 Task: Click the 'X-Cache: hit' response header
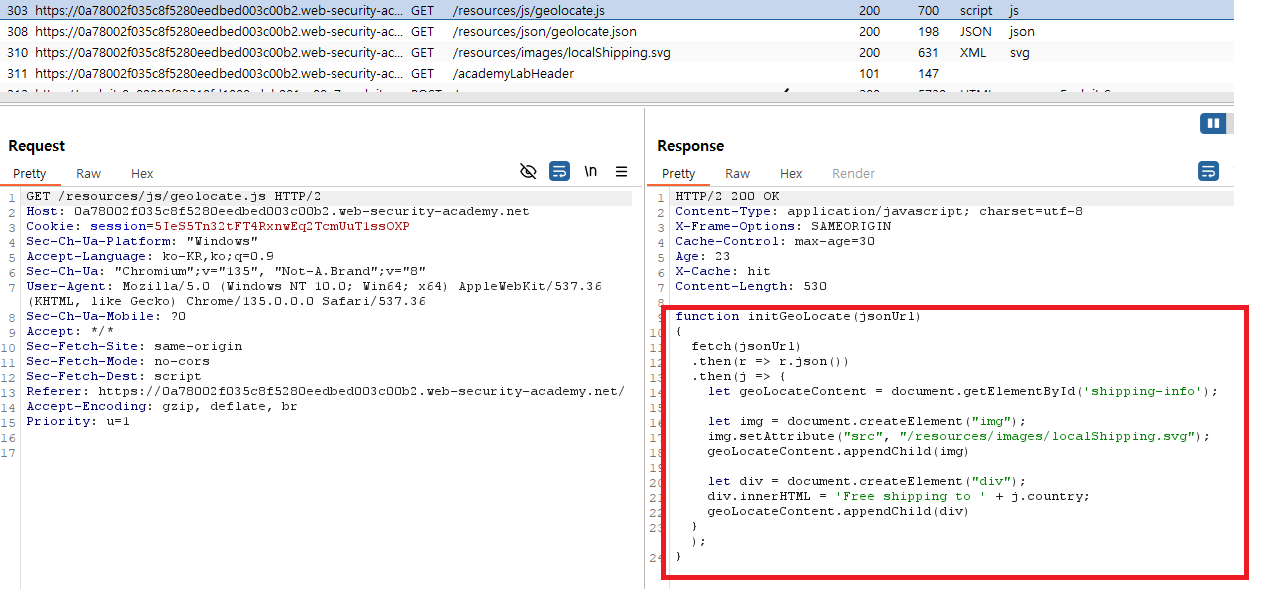(723, 272)
